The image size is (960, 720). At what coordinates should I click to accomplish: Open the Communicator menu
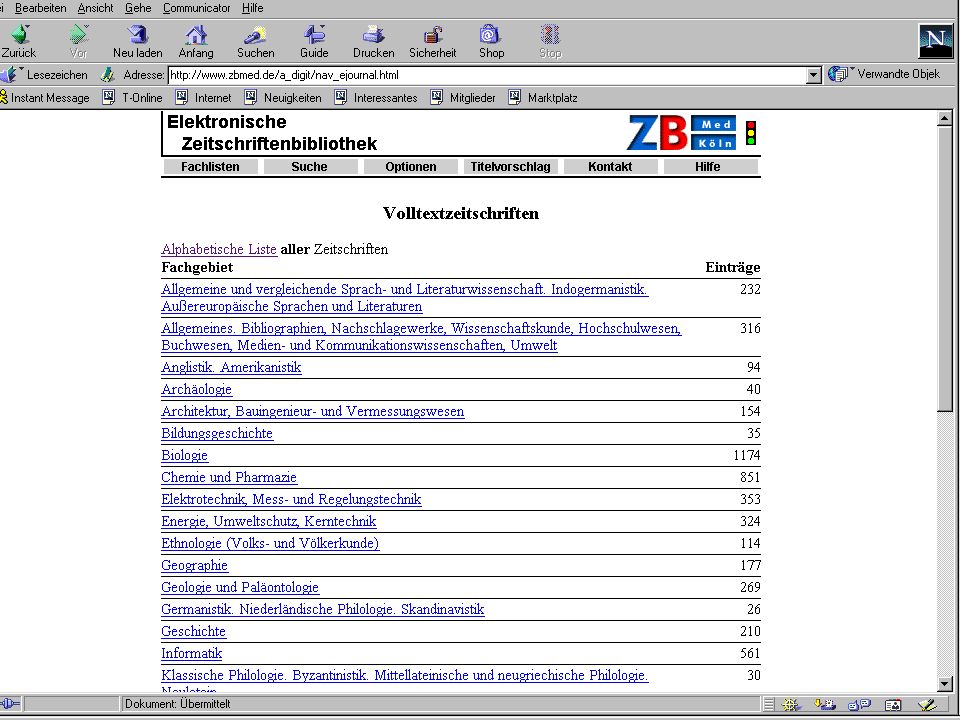(197, 8)
